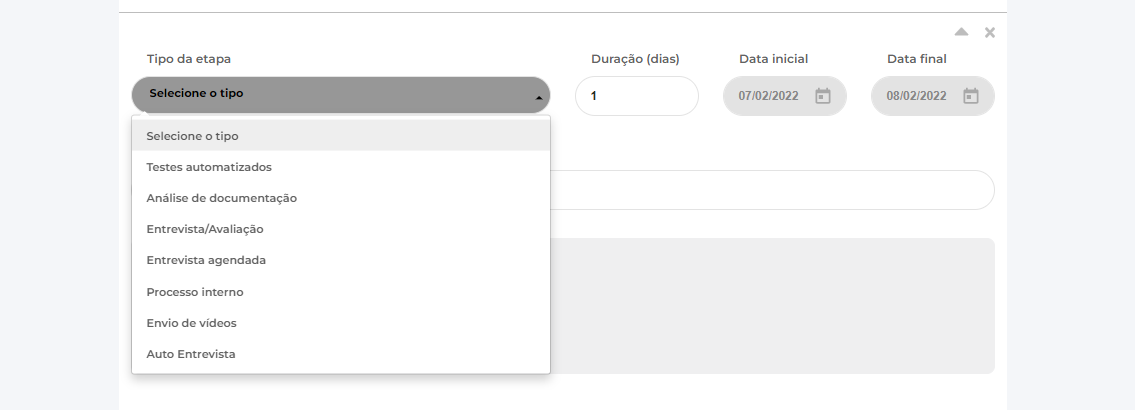Click the Data inicial date field
The image size is (1135, 410).
coord(770,96)
